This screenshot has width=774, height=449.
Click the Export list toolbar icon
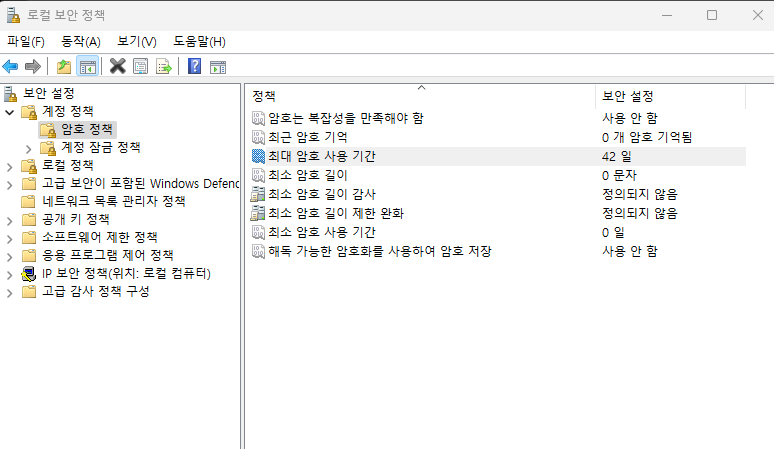(x=163, y=66)
